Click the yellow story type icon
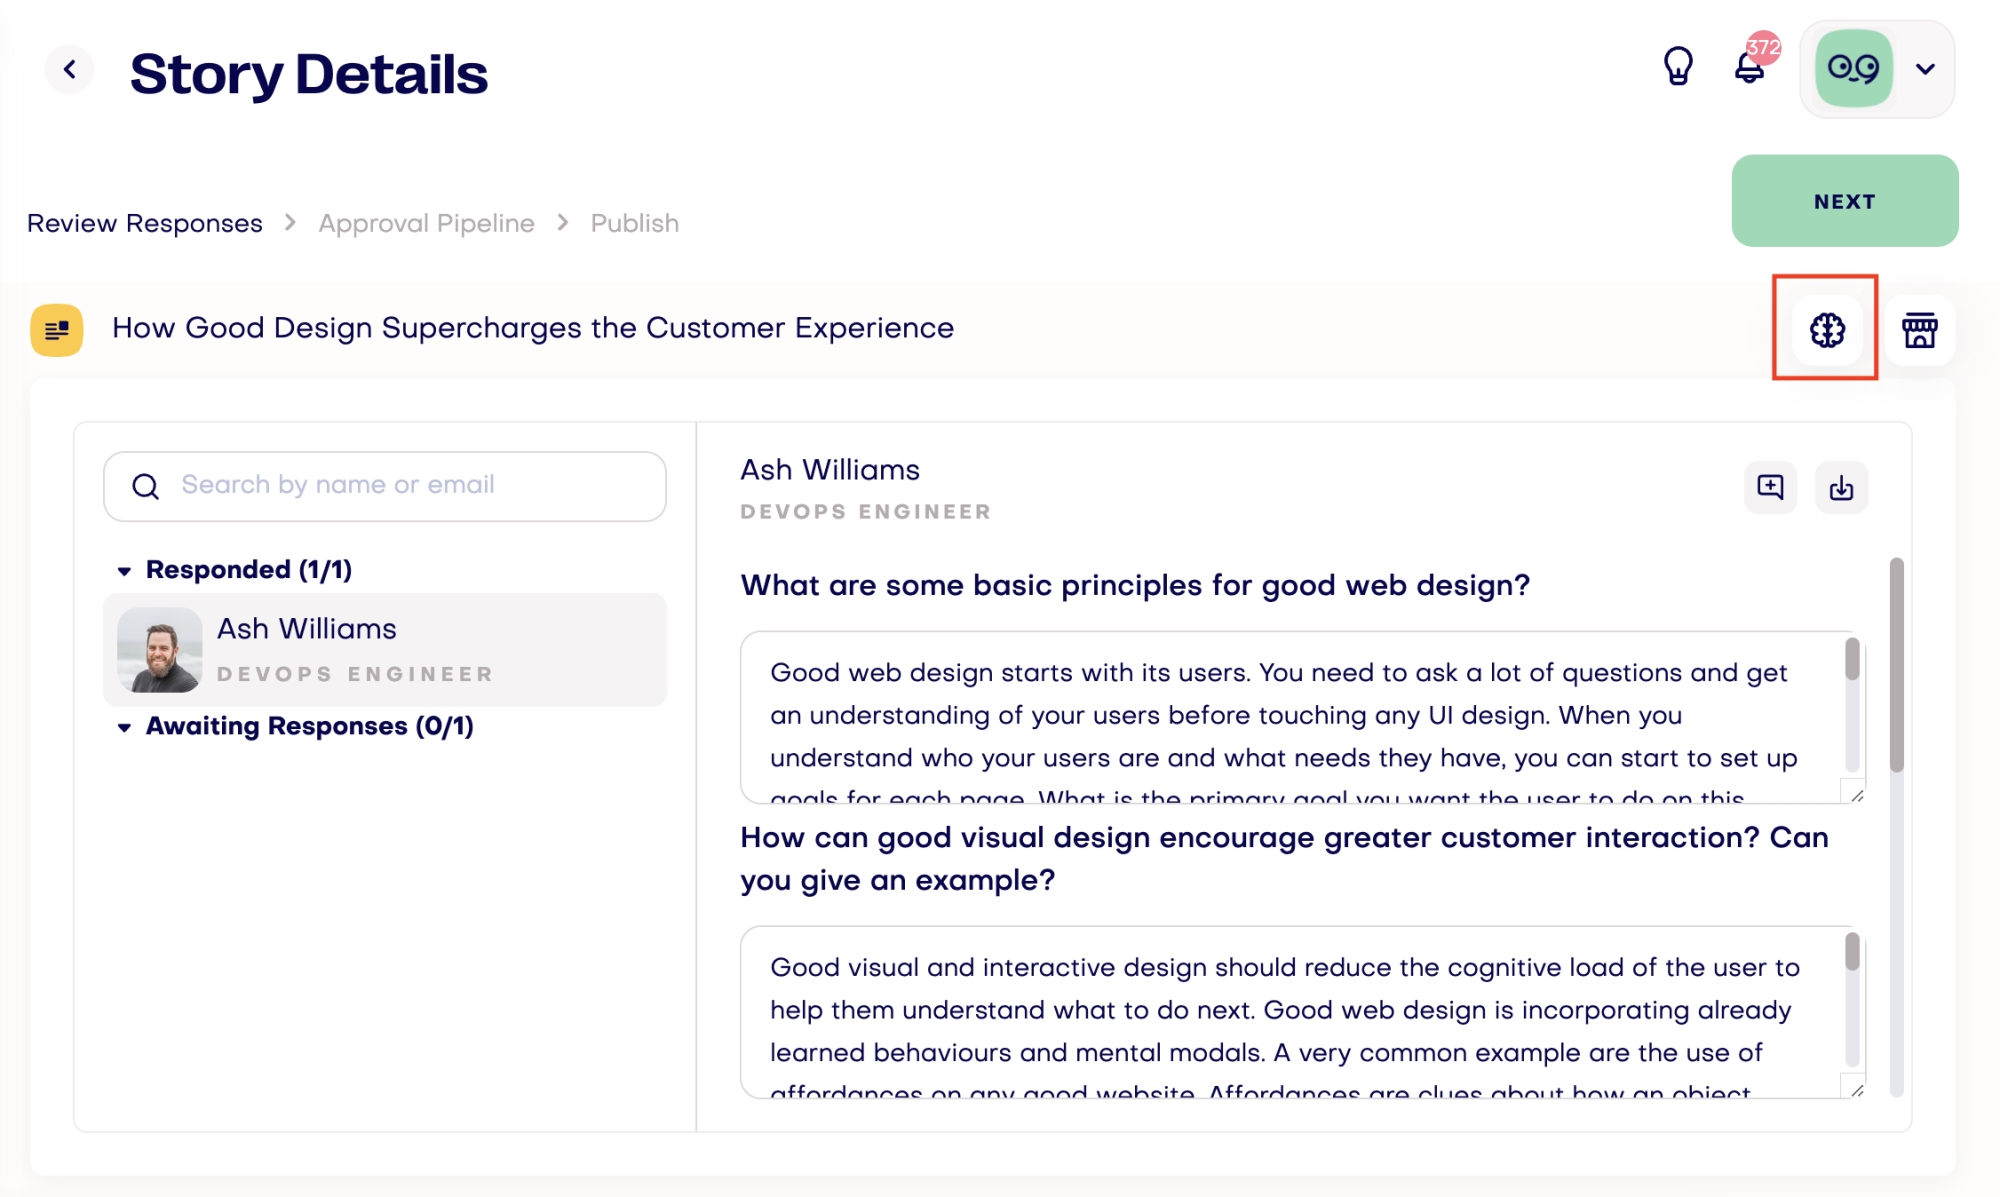Viewport: 2000px width, 1197px height. (x=57, y=330)
